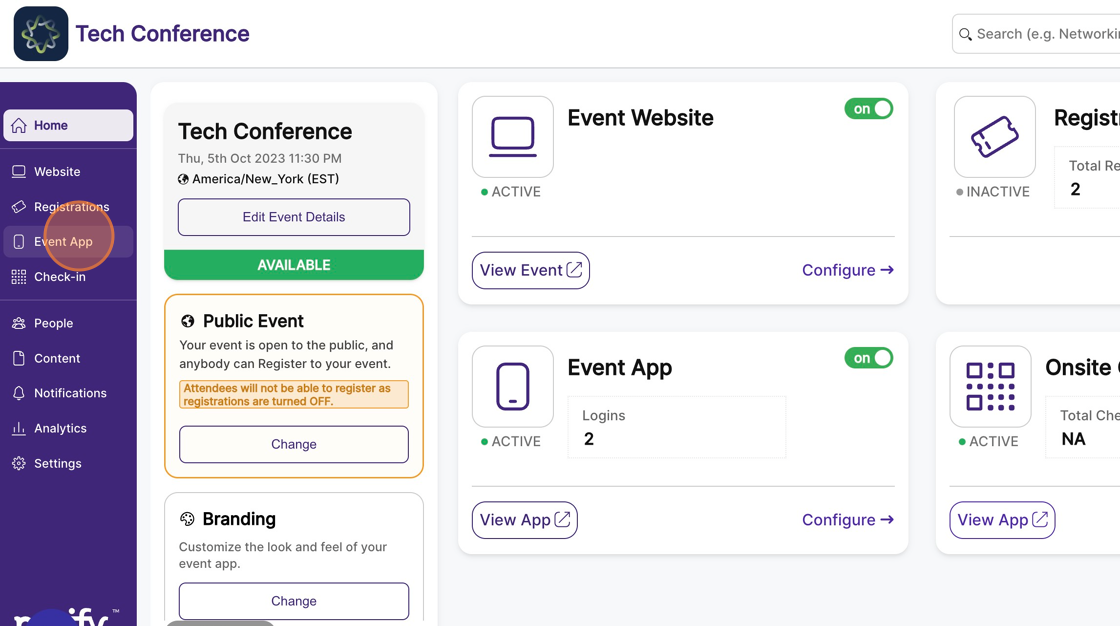Screen dimensions: 1120x626
Task: Open Website in the sidebar
Action: (57, 172)
